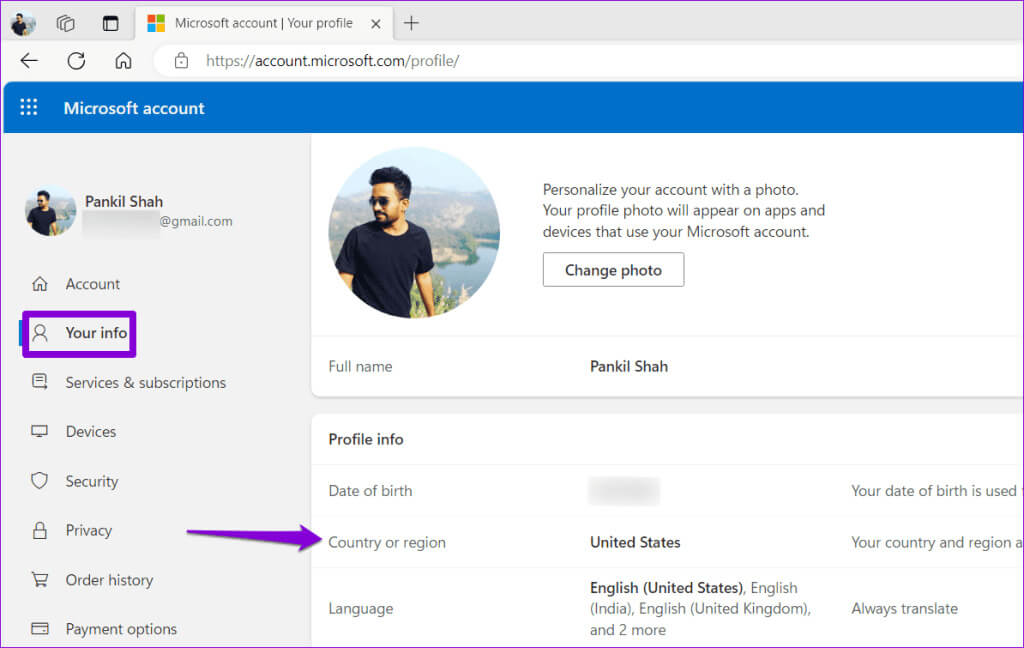
Task: Click the address bar URL
Action: tap(332, 61)
